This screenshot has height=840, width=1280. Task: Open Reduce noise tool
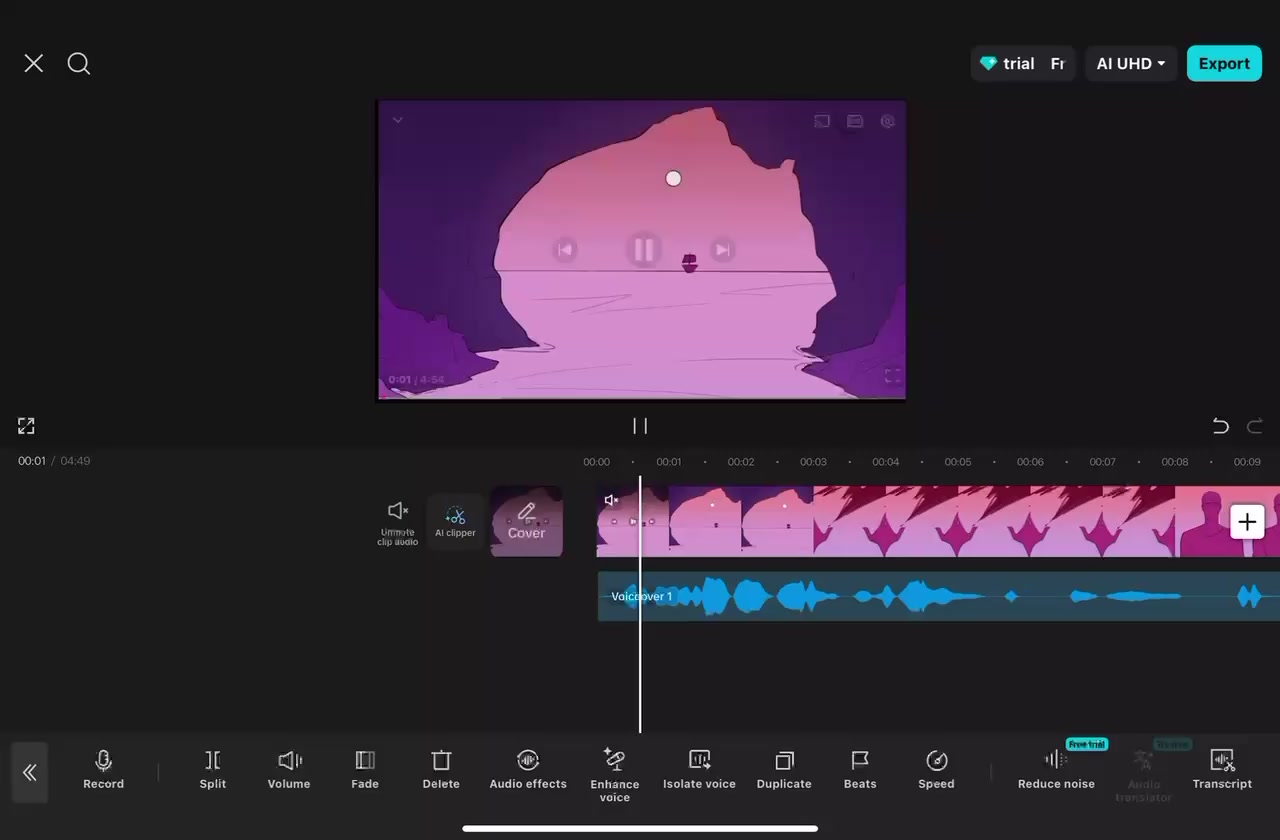(1056, 770)
